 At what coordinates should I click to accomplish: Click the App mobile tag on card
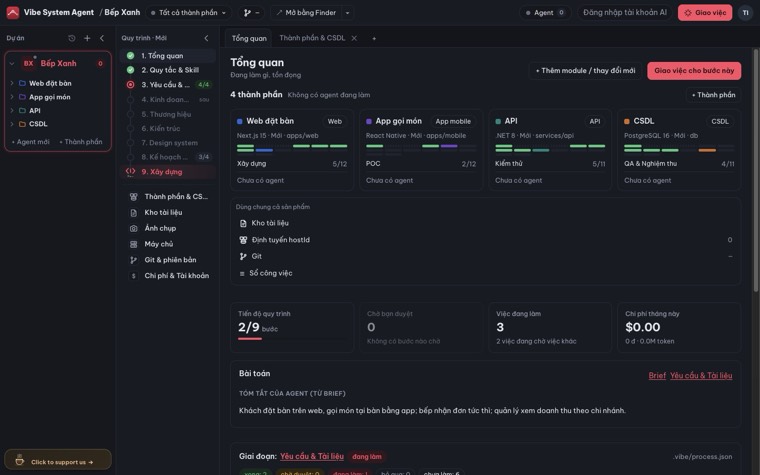click(453, 122)
